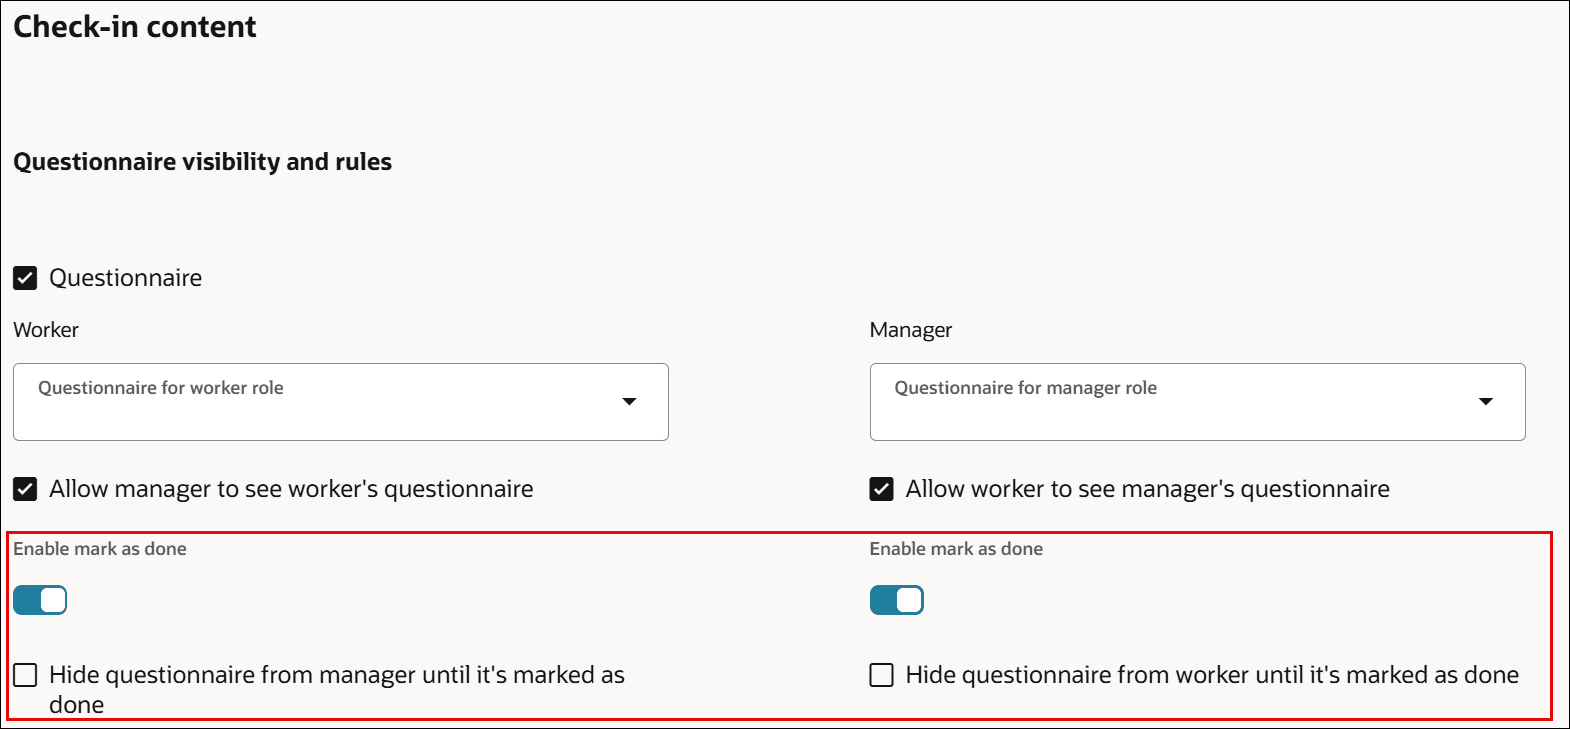Click the Questionnaire for manager role field

point(1150,401)
